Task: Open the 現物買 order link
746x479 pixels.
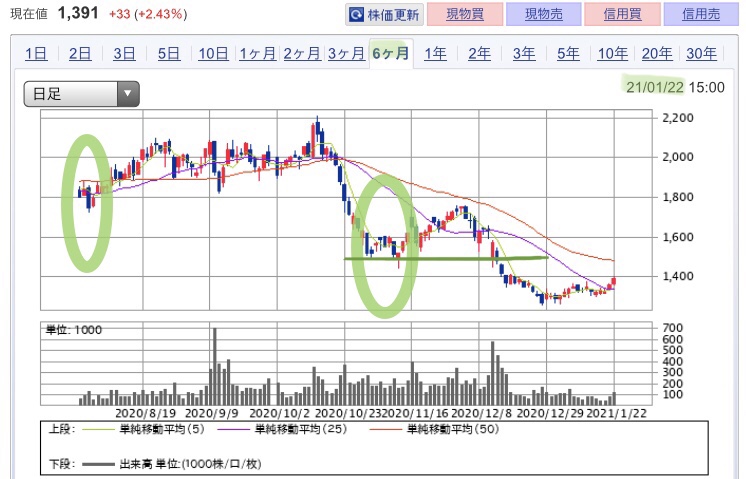Action: [x=465, y=14]
